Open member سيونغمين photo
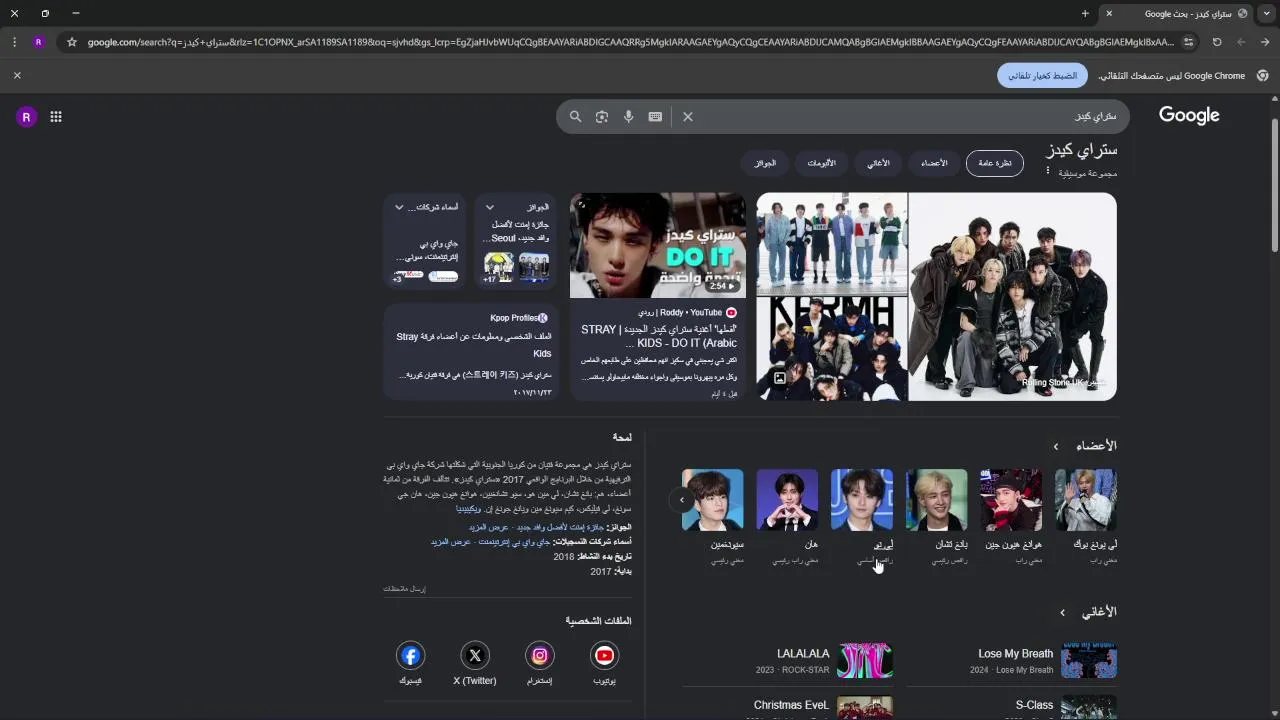This screenshot has height=720, width=1280. click(713, 500)
